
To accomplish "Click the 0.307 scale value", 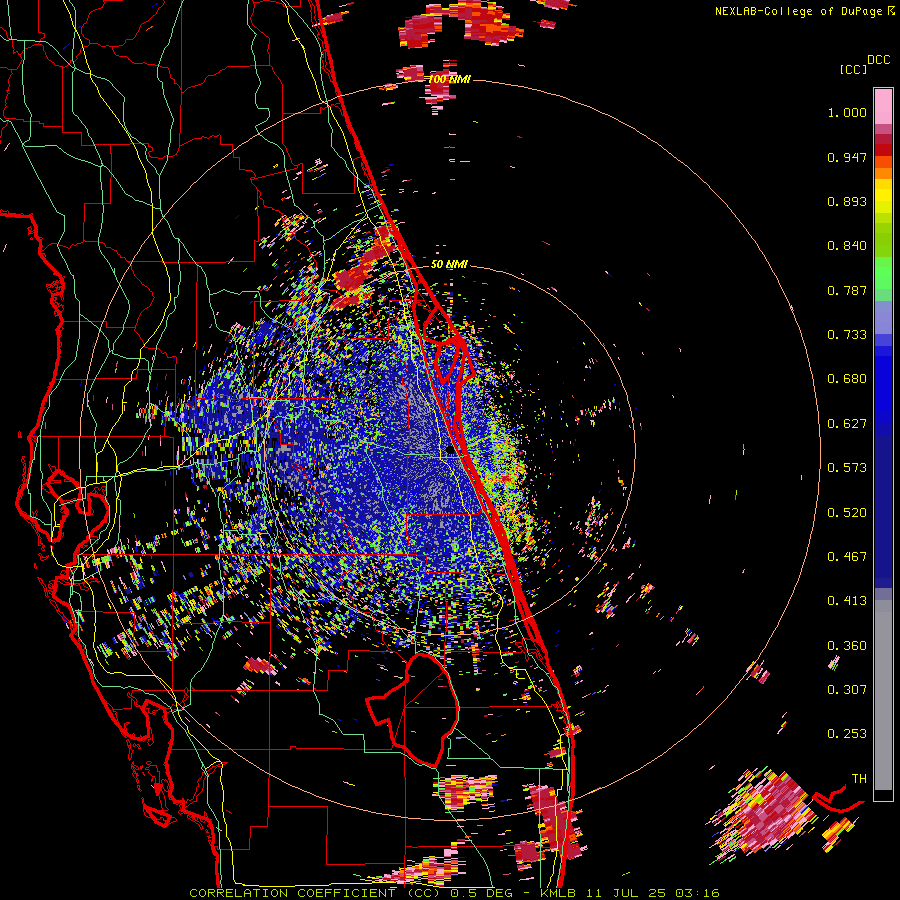I will tap(847, 690).
